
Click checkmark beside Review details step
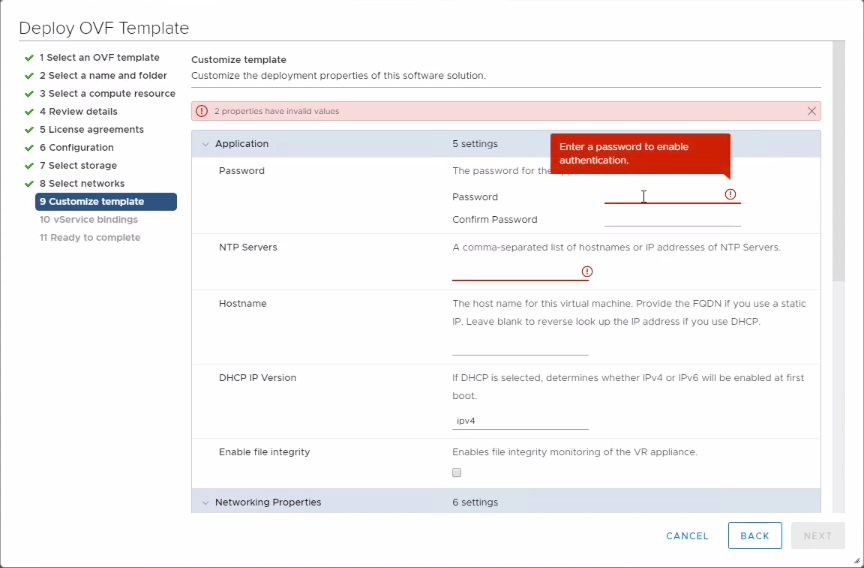(30, 112)
